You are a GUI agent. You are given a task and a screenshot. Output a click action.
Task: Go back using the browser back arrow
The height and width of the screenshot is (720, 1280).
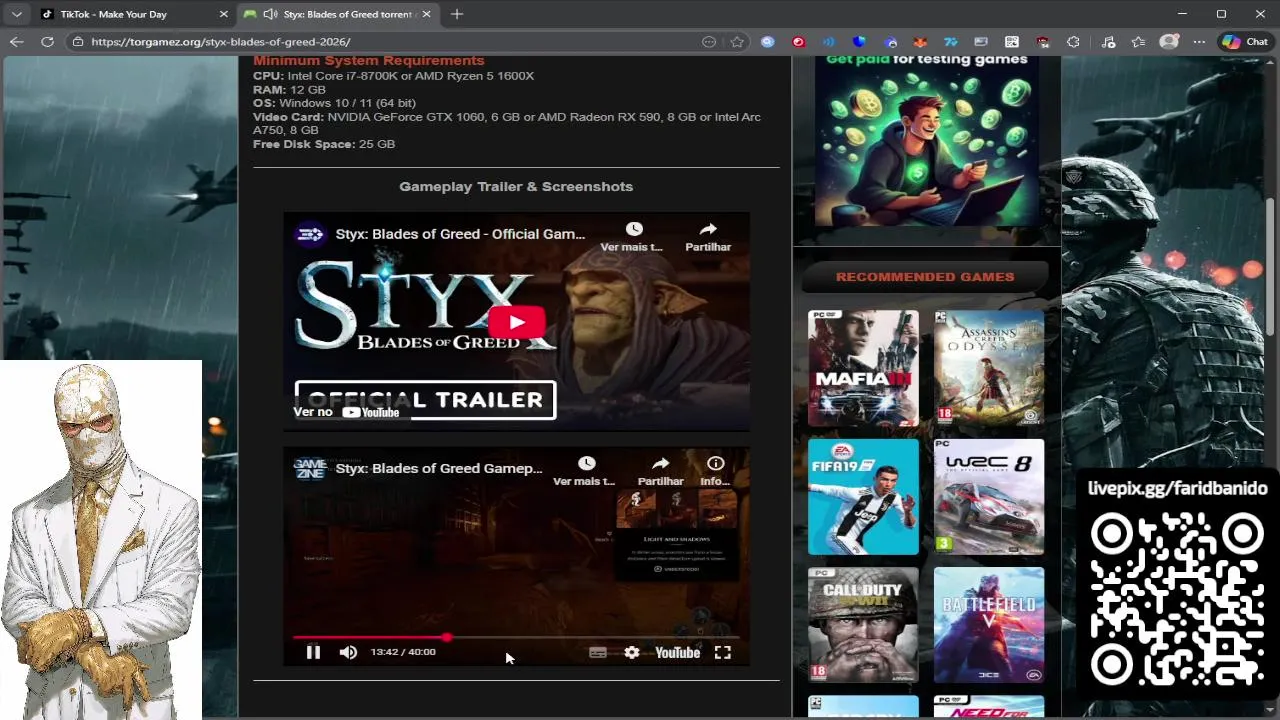click(16, 42)
